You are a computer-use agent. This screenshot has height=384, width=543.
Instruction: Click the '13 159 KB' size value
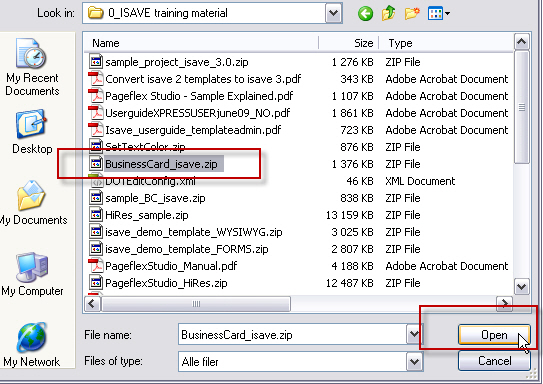[x=349, y=215]
